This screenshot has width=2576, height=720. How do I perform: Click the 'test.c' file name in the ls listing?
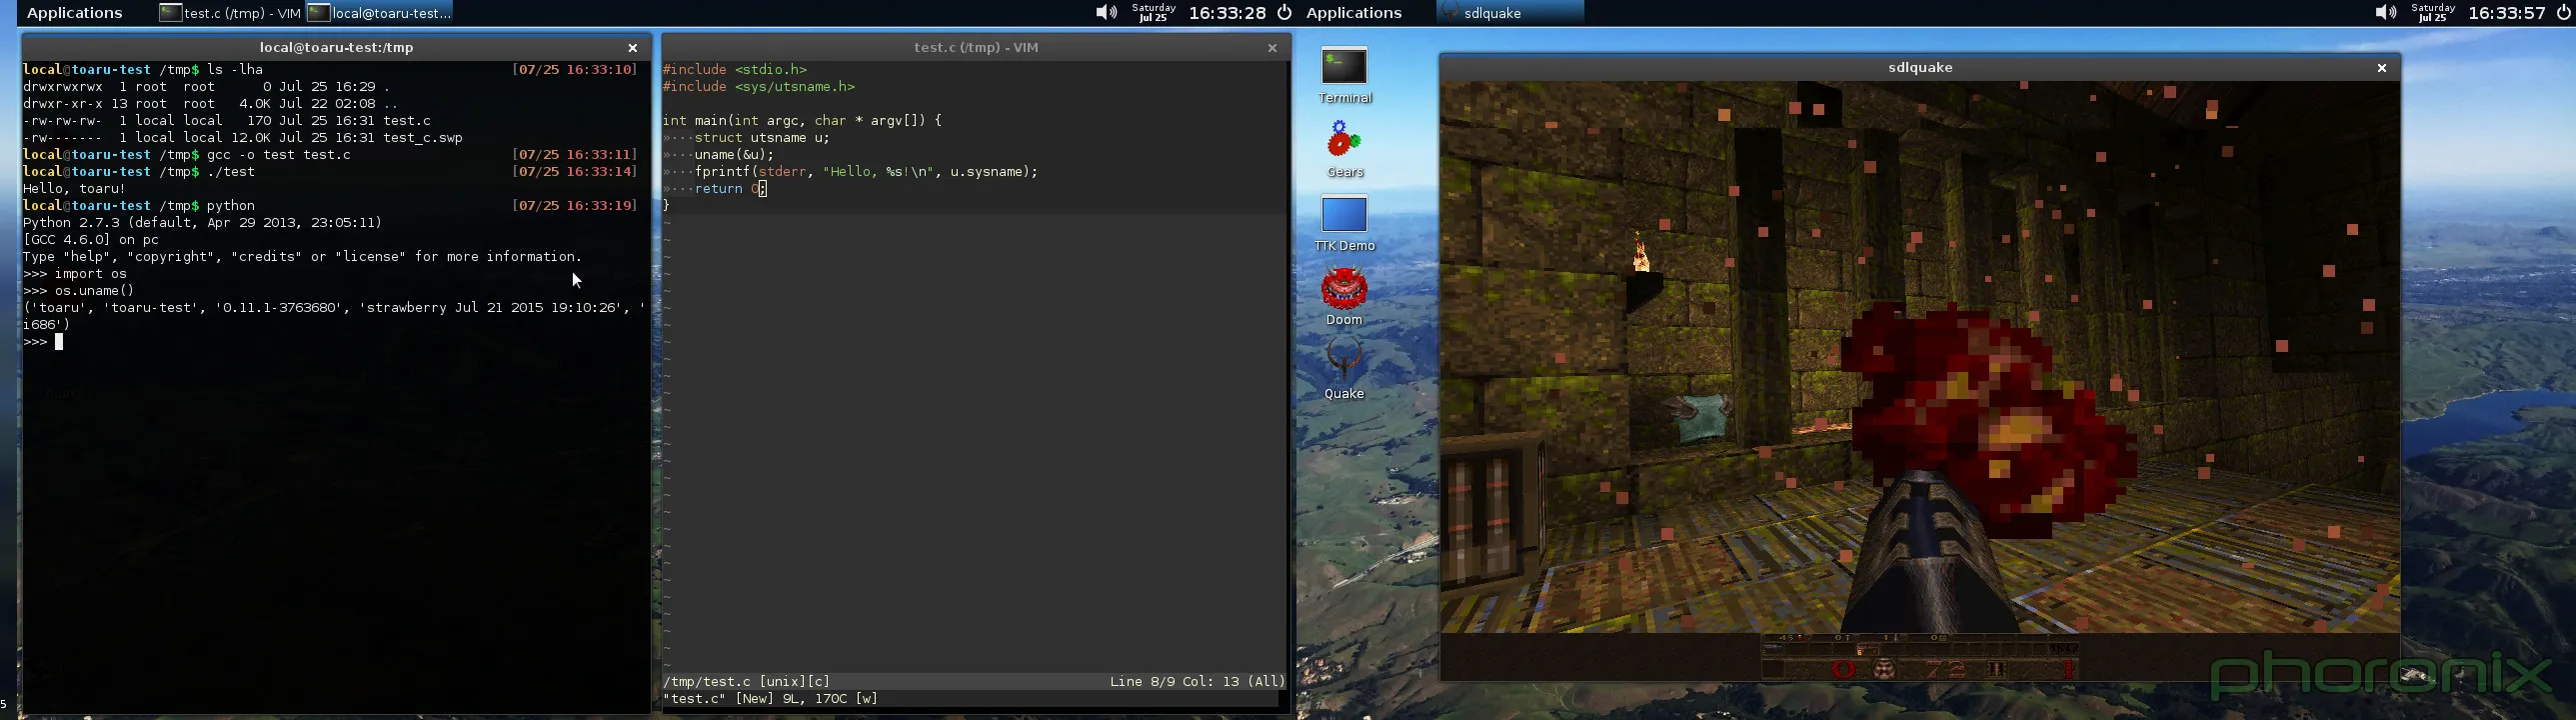tap(407, 121)
